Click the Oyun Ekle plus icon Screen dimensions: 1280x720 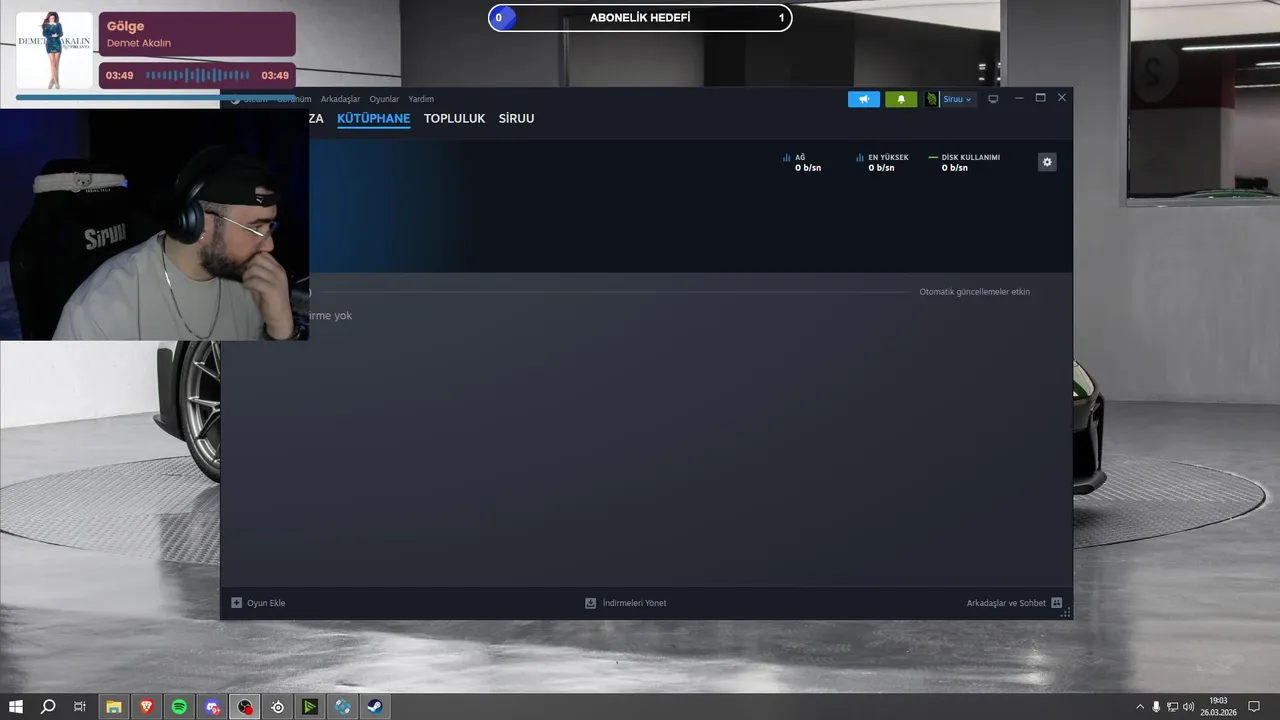point(237,603)
